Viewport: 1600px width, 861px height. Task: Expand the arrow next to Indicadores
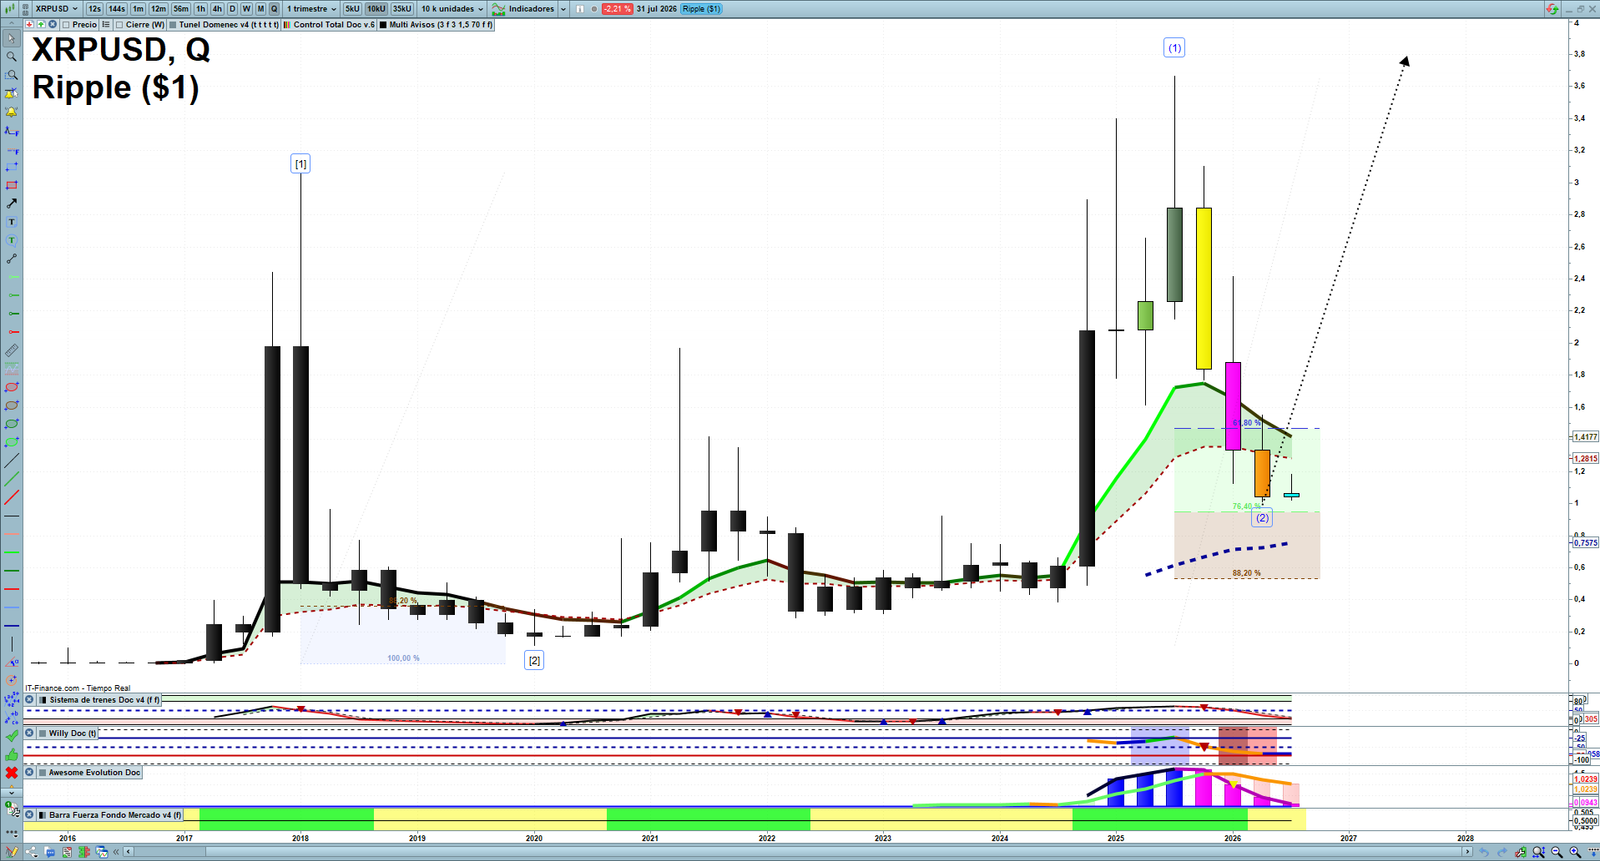point(563,9)
